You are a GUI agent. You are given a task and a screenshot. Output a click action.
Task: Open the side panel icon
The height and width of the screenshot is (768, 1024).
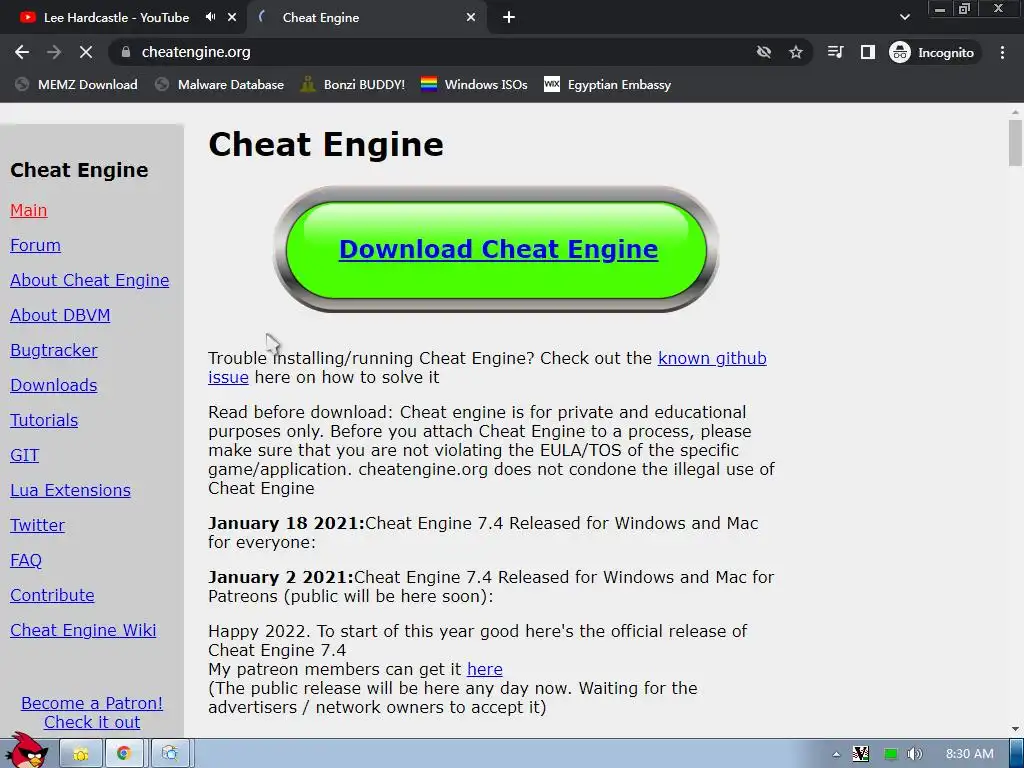[x=867, y=52]
